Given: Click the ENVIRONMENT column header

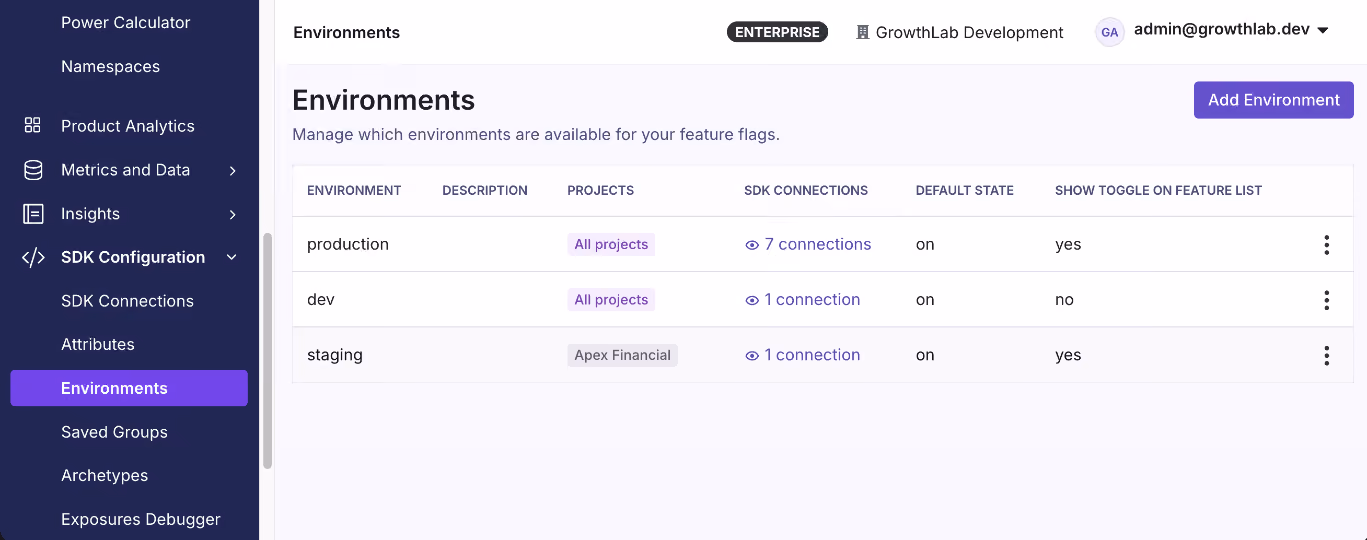Looking at the screenshot, I should tap(354, 190).
